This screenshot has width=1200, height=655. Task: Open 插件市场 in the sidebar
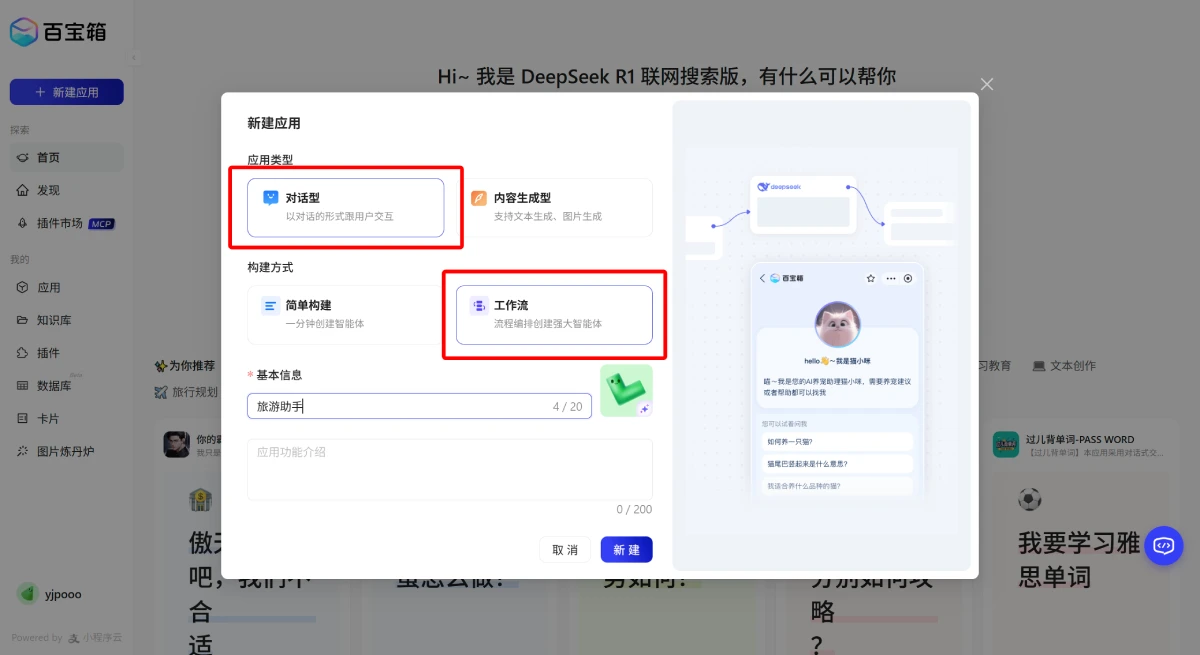67,223
